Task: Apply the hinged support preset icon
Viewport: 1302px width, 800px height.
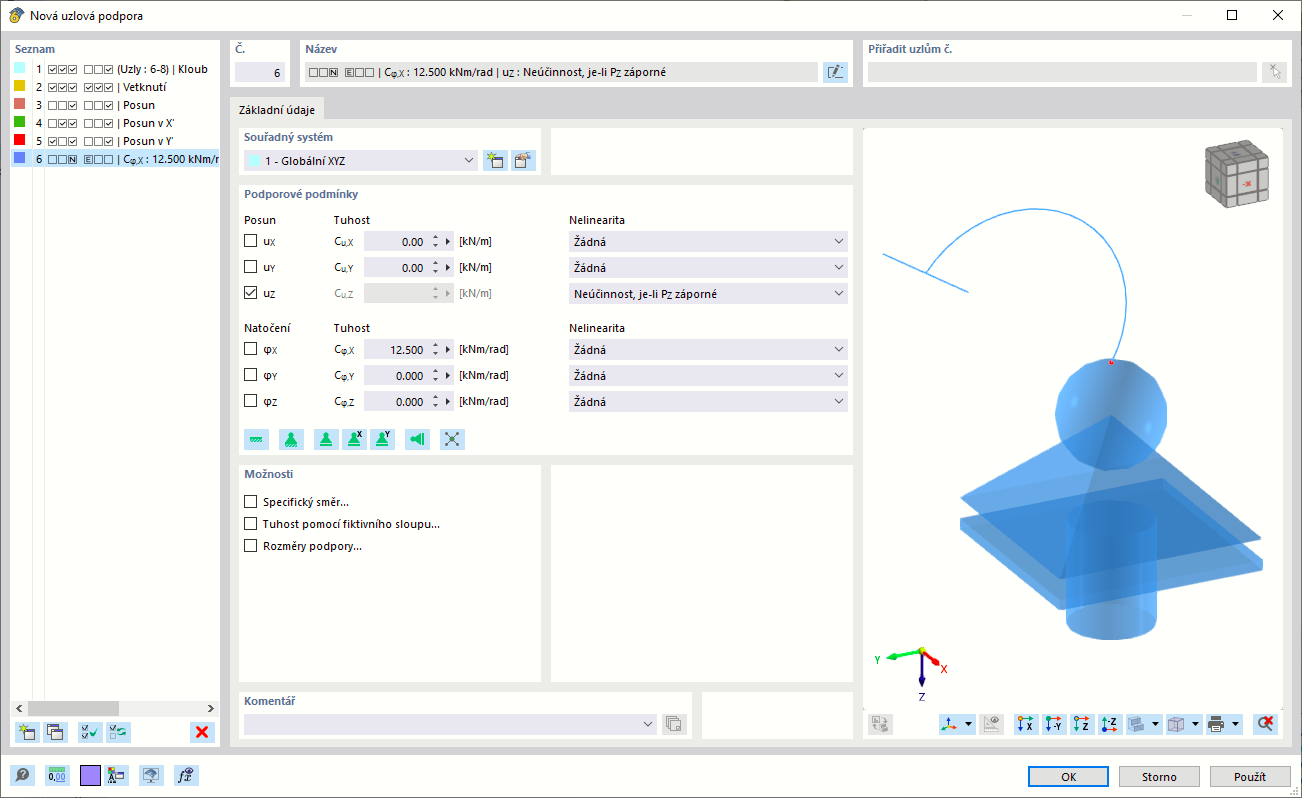Action: (x=291, y=439)
